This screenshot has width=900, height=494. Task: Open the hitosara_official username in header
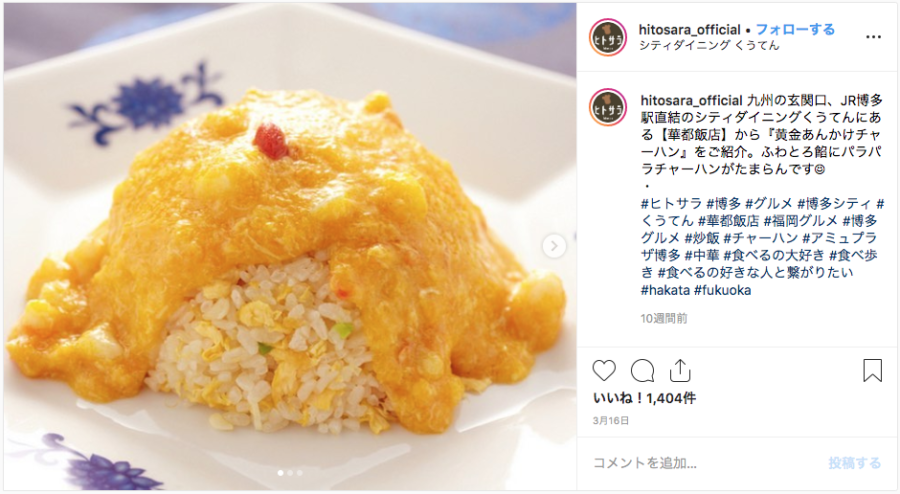[x=689, y=29]
